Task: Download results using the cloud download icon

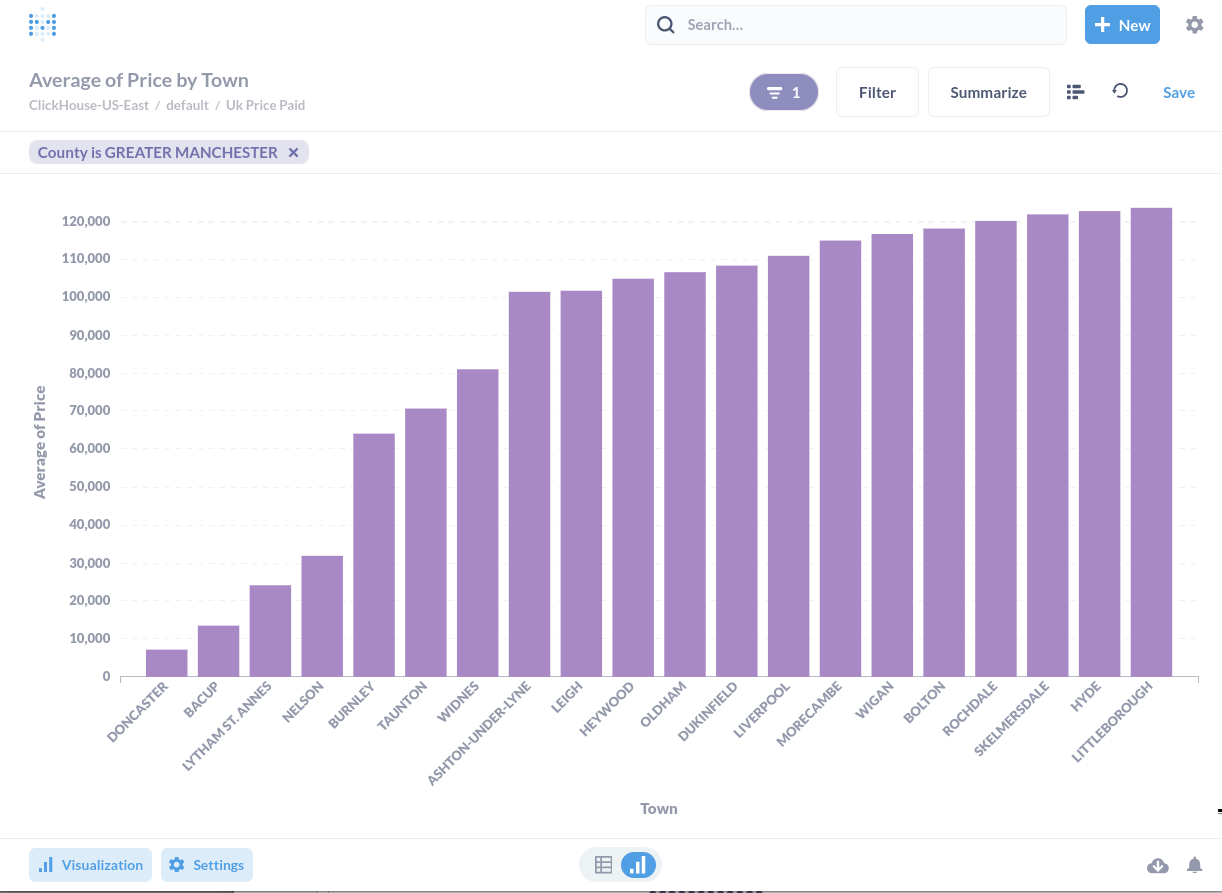Action: pos(1158,864)
